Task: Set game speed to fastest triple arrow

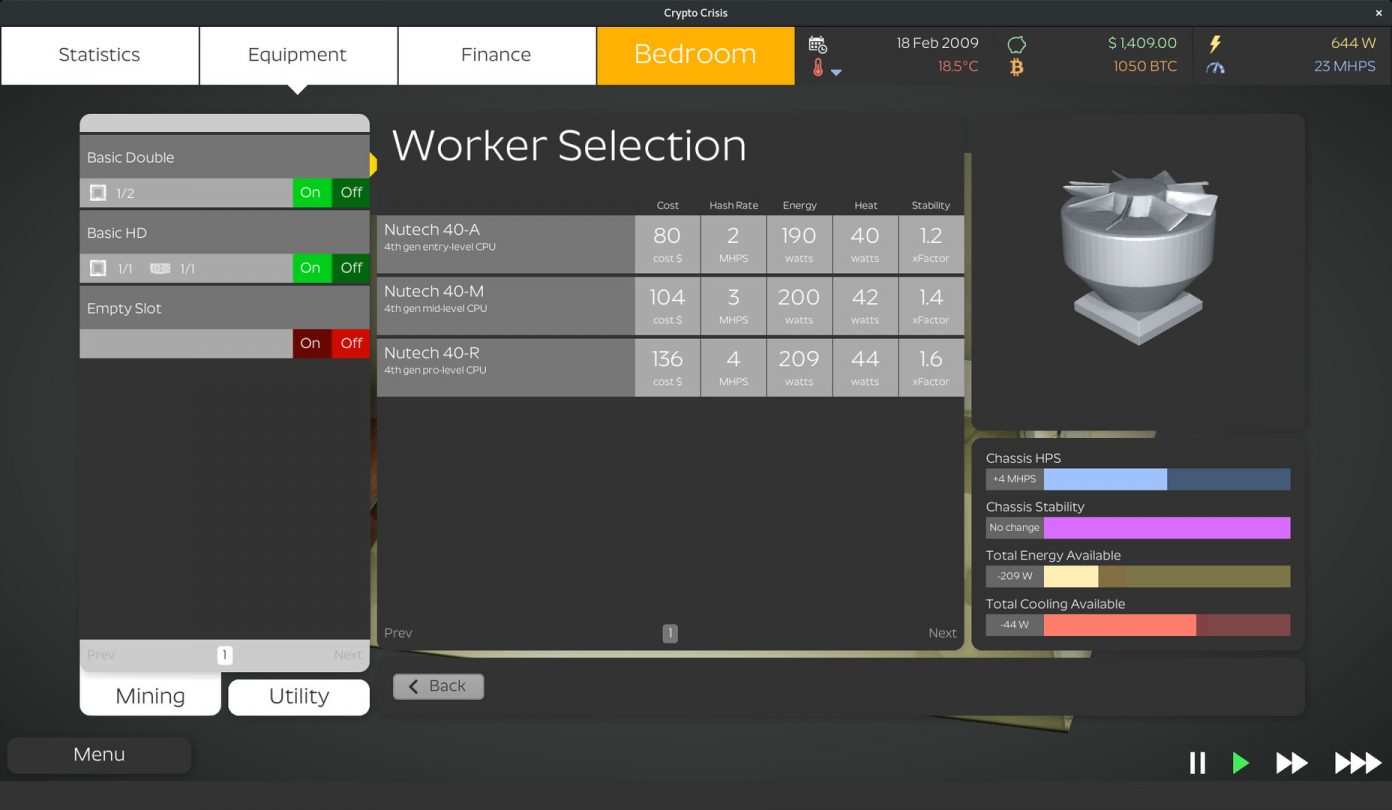Action: (1357, 763)
